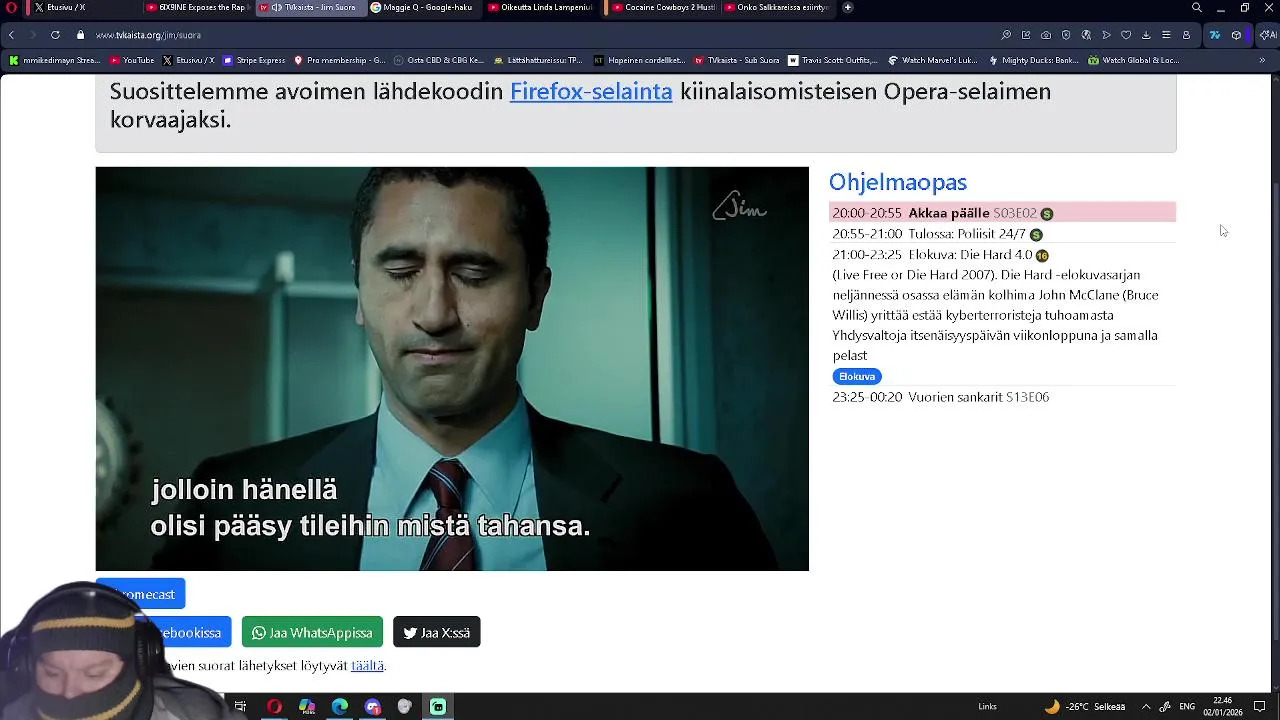Click the page zoom magnifier icon in address bar
Viewport: 1280px width, 720px height.
(1006, 35)
